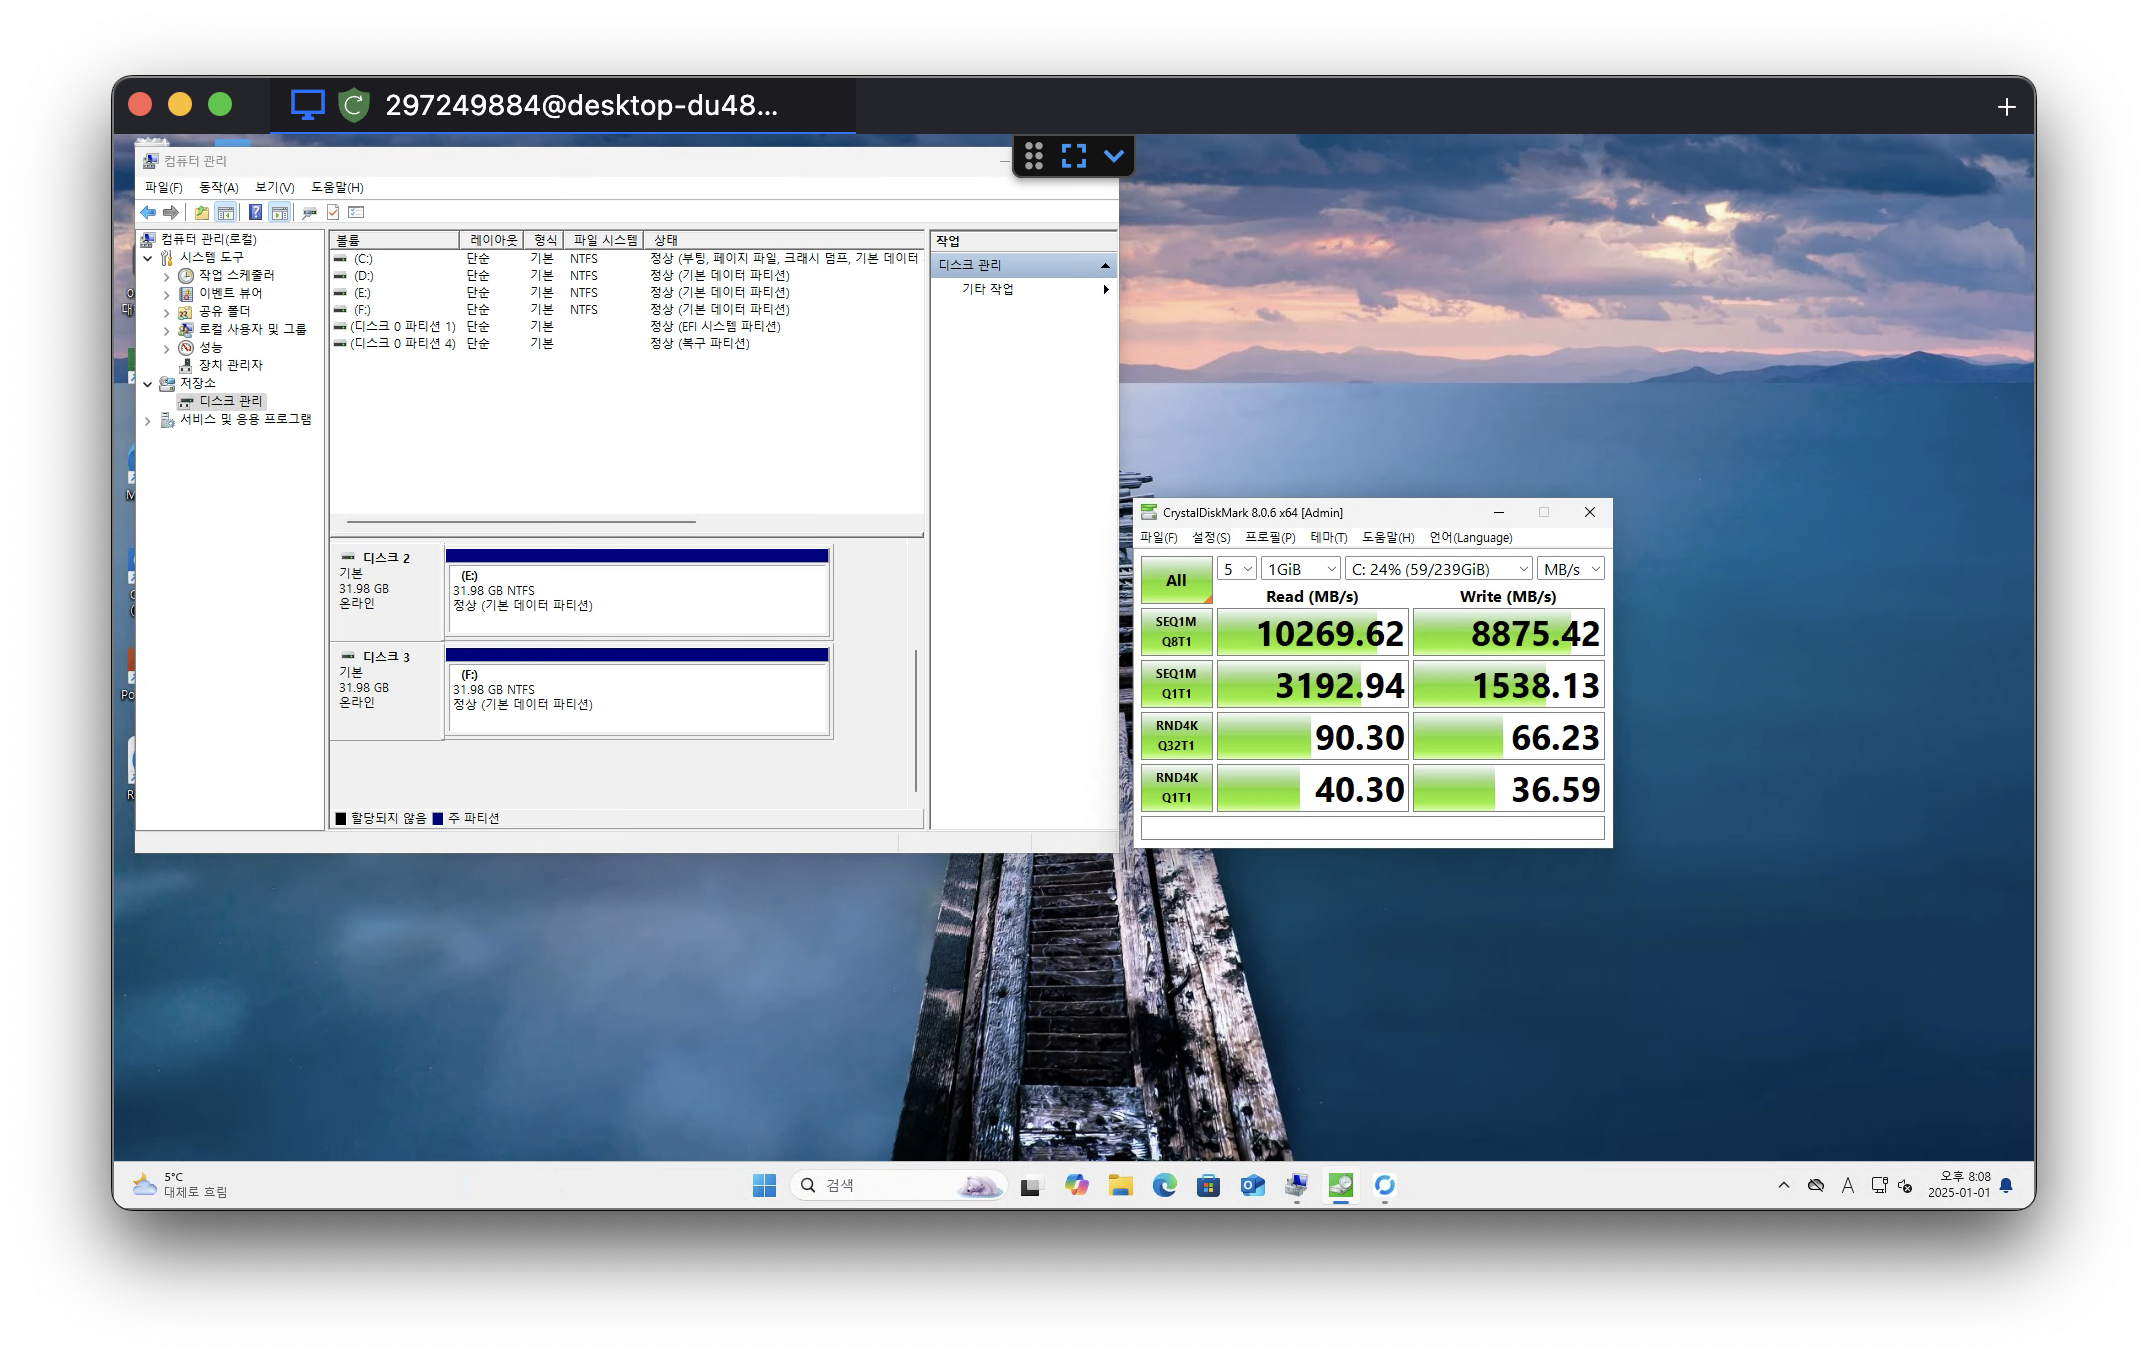The height and width of the screenshot is (1358, 2148).
Task: Open the test count dropdown showing 5
Action: point(1236,569)
